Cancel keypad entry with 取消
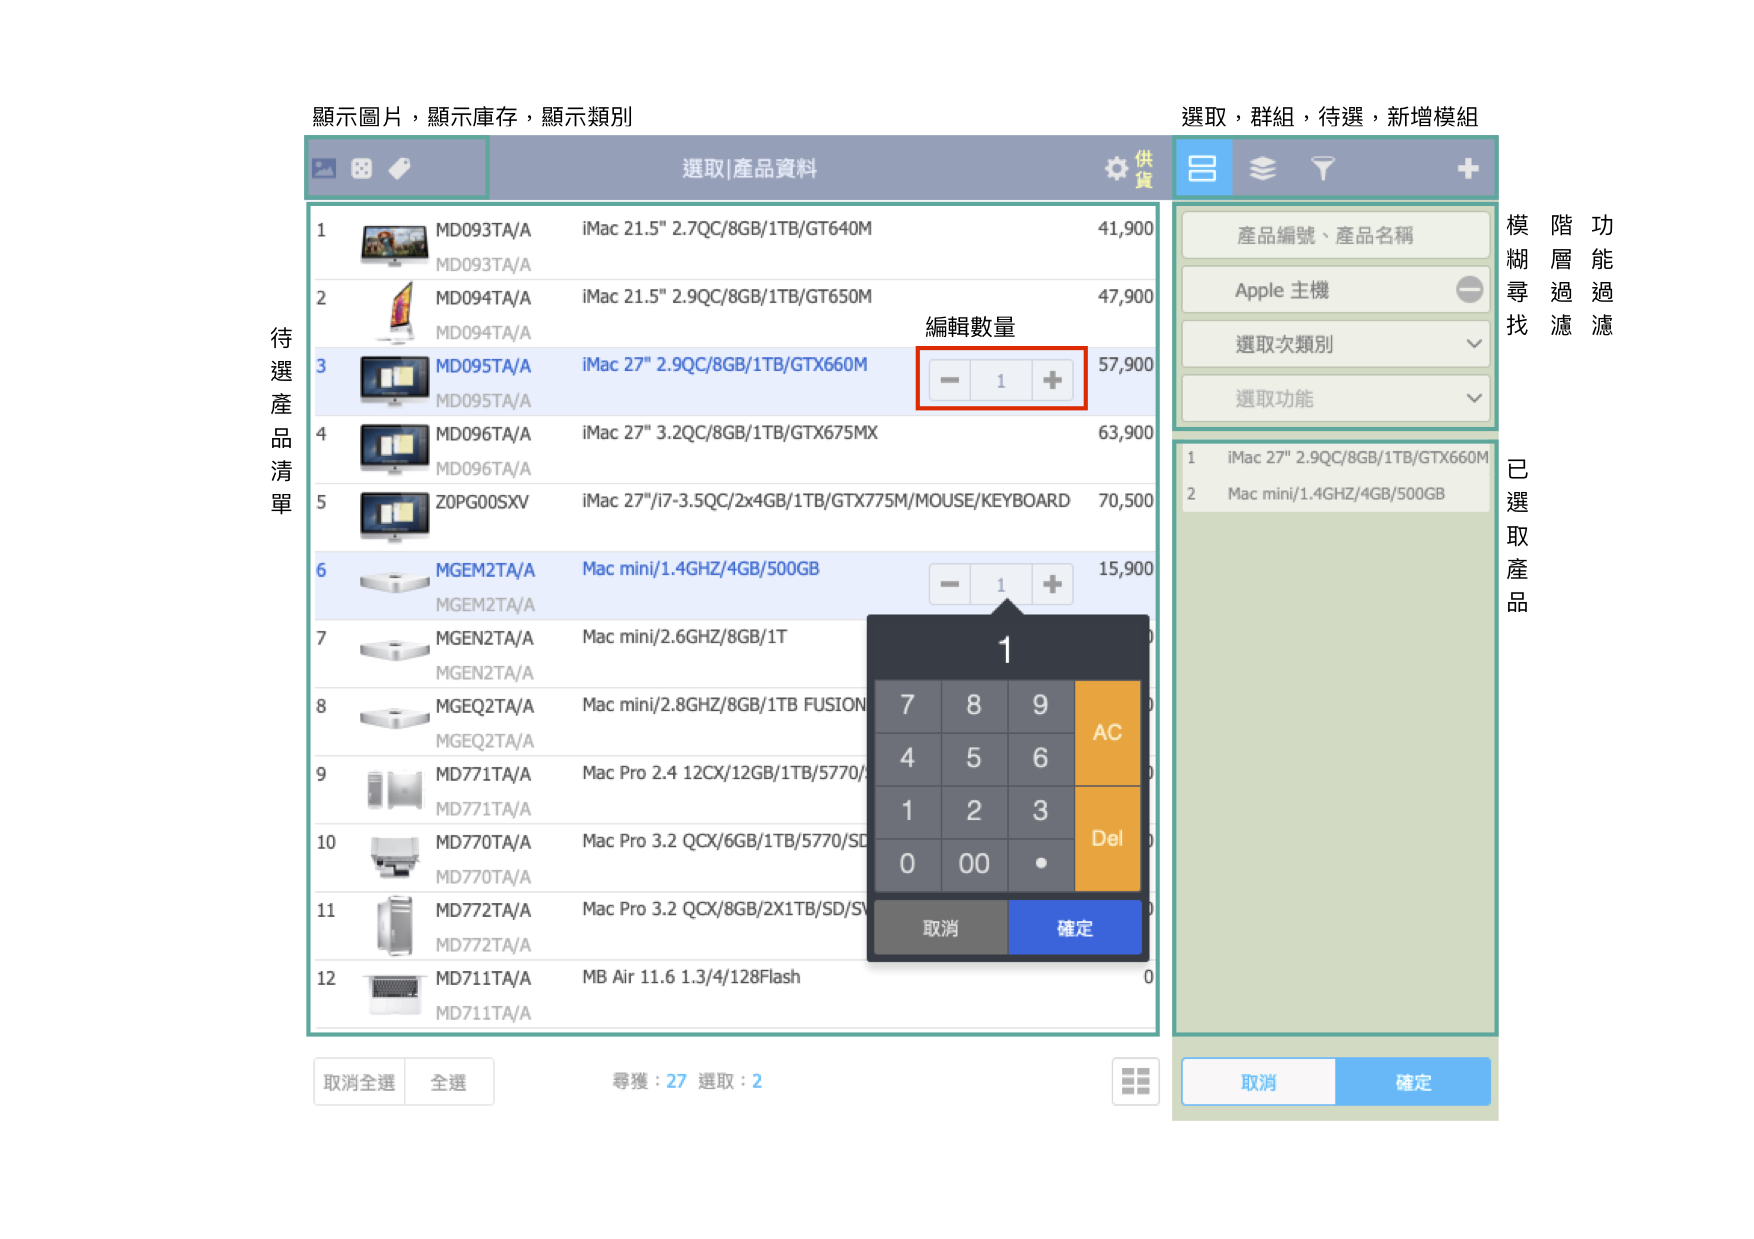 pos(941,928)
